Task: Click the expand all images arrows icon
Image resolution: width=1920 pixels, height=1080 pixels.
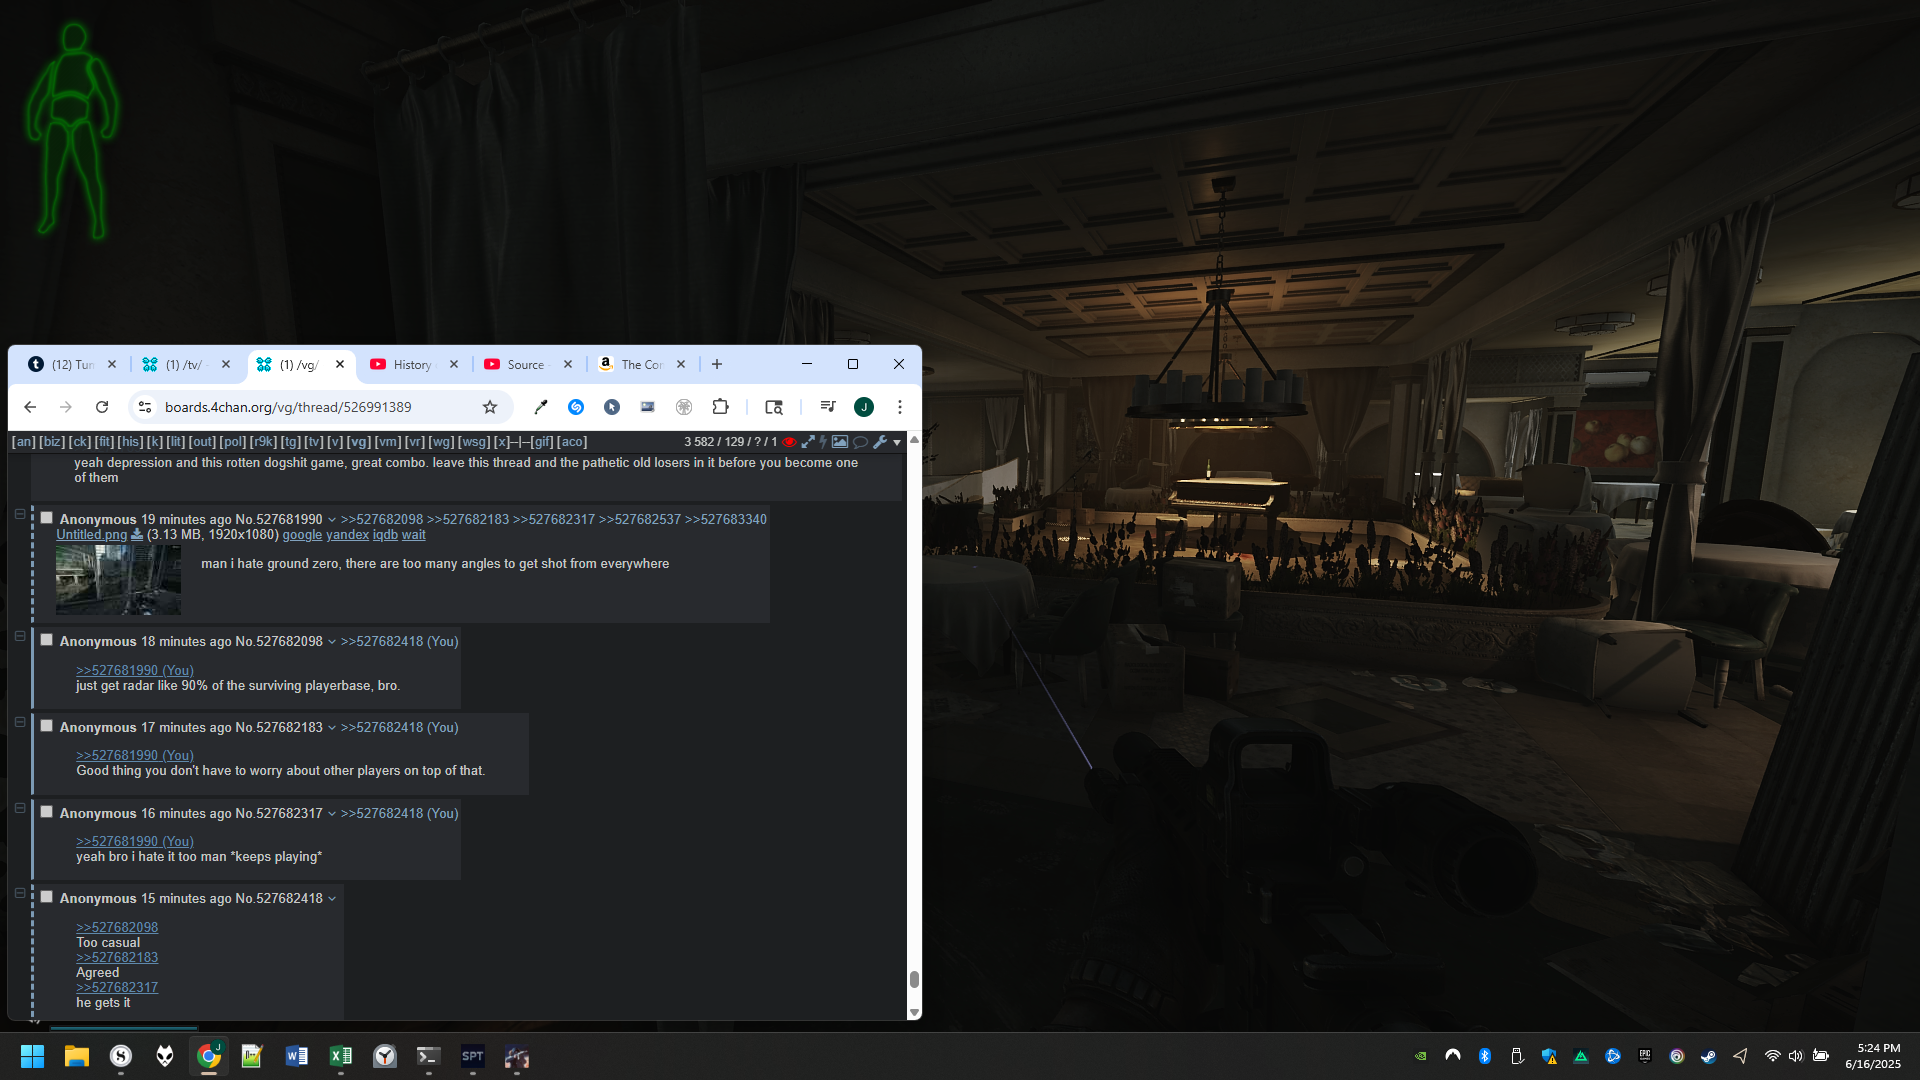Action: coord(808,442)
